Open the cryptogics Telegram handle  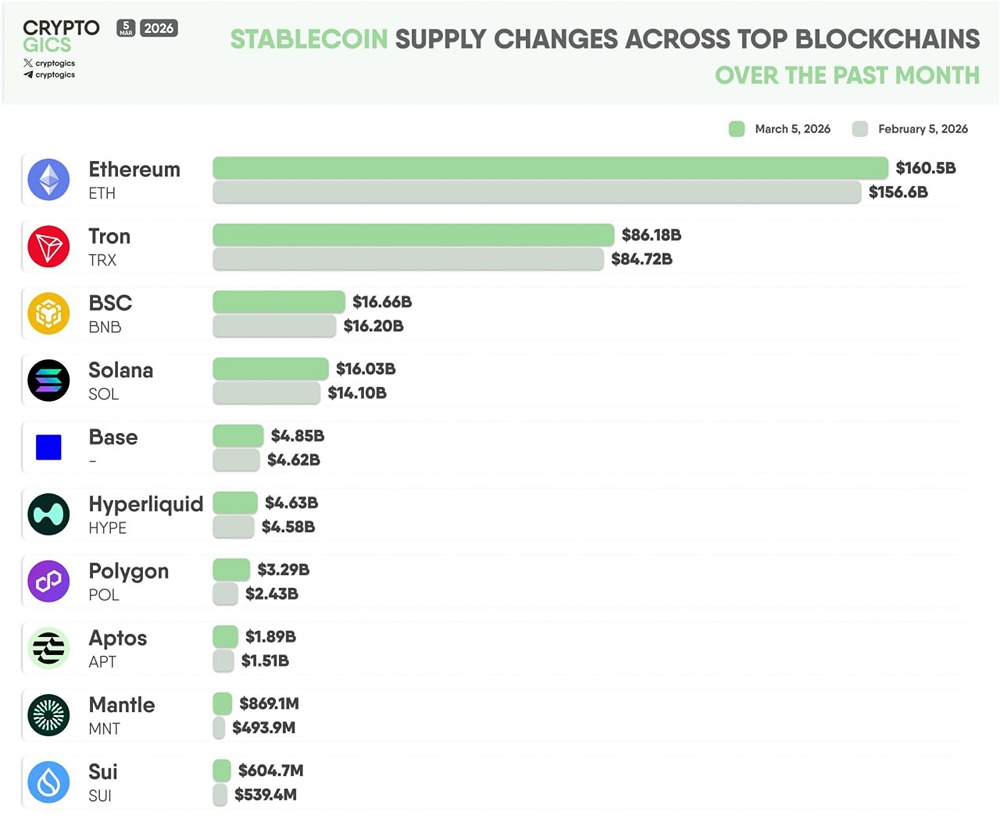point(49,75)
